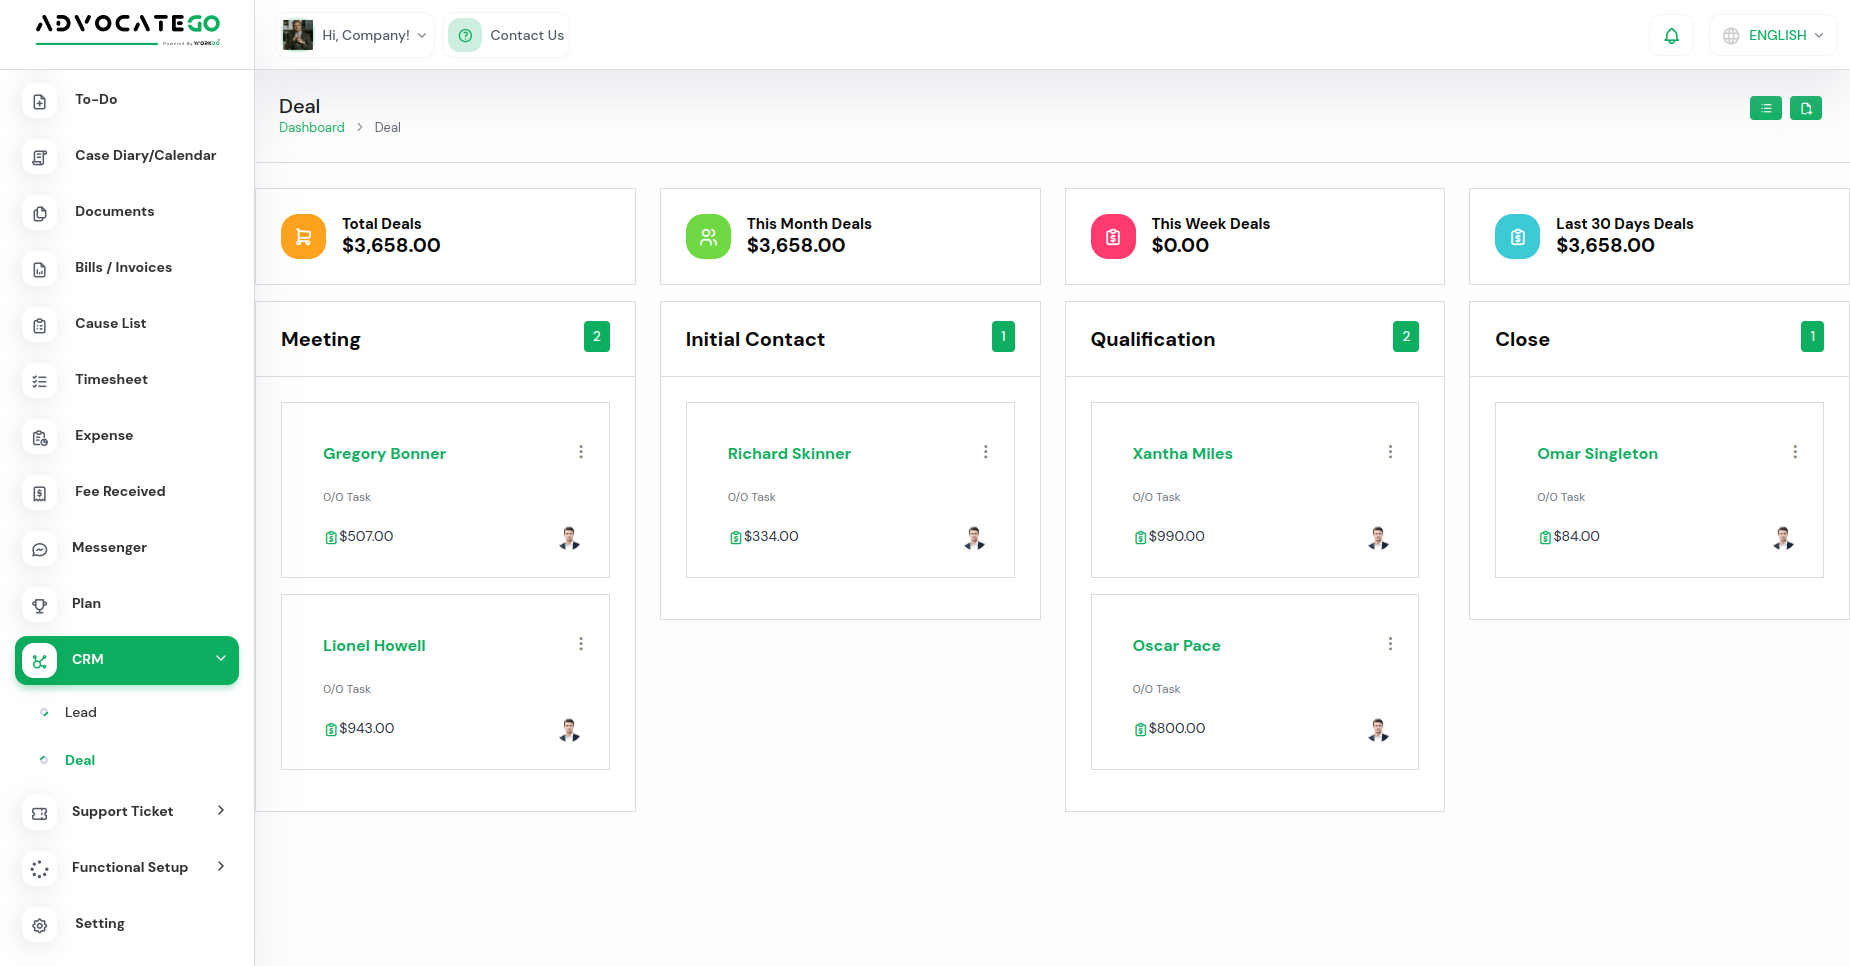Open the To-Do section from the sidebar icon
The image size is (1850, 966).
[x=39, y=101]
